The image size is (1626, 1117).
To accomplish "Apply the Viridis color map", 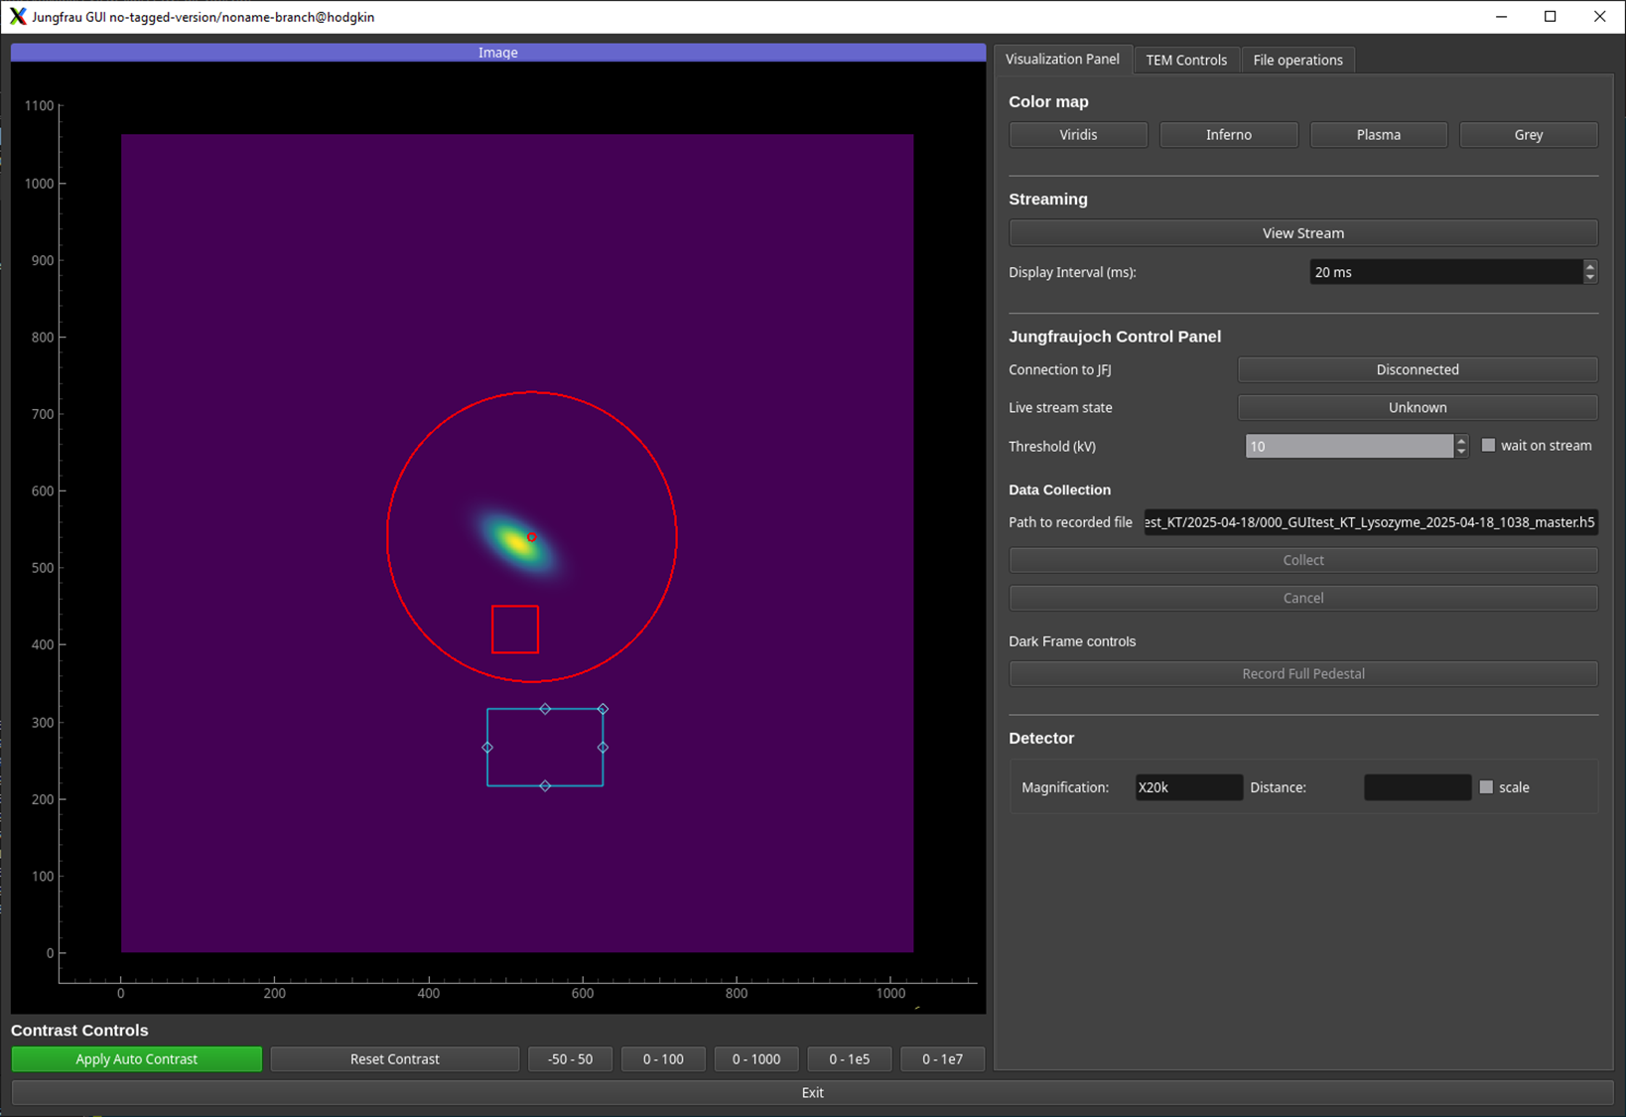I will [1077, 134].
